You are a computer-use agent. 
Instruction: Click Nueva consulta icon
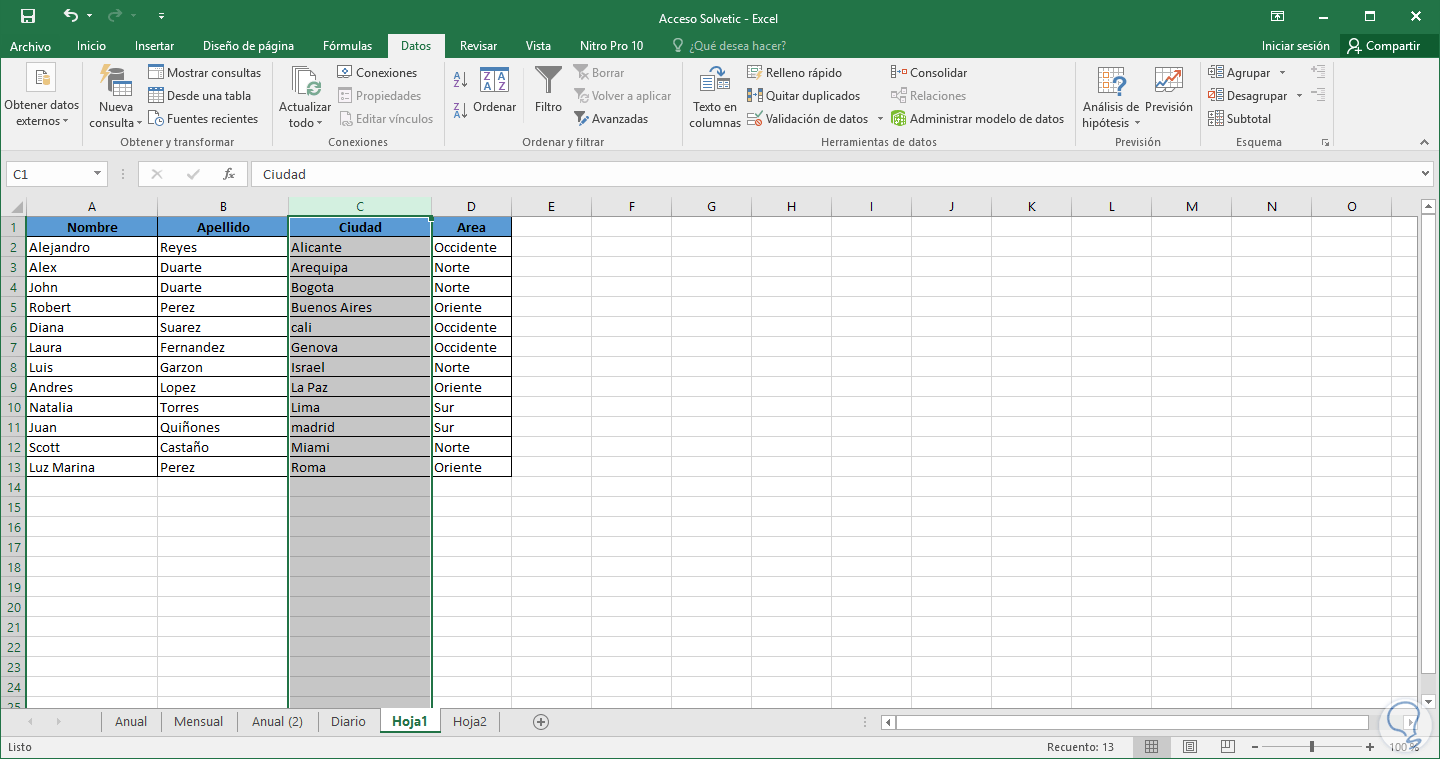coord(116,81)
